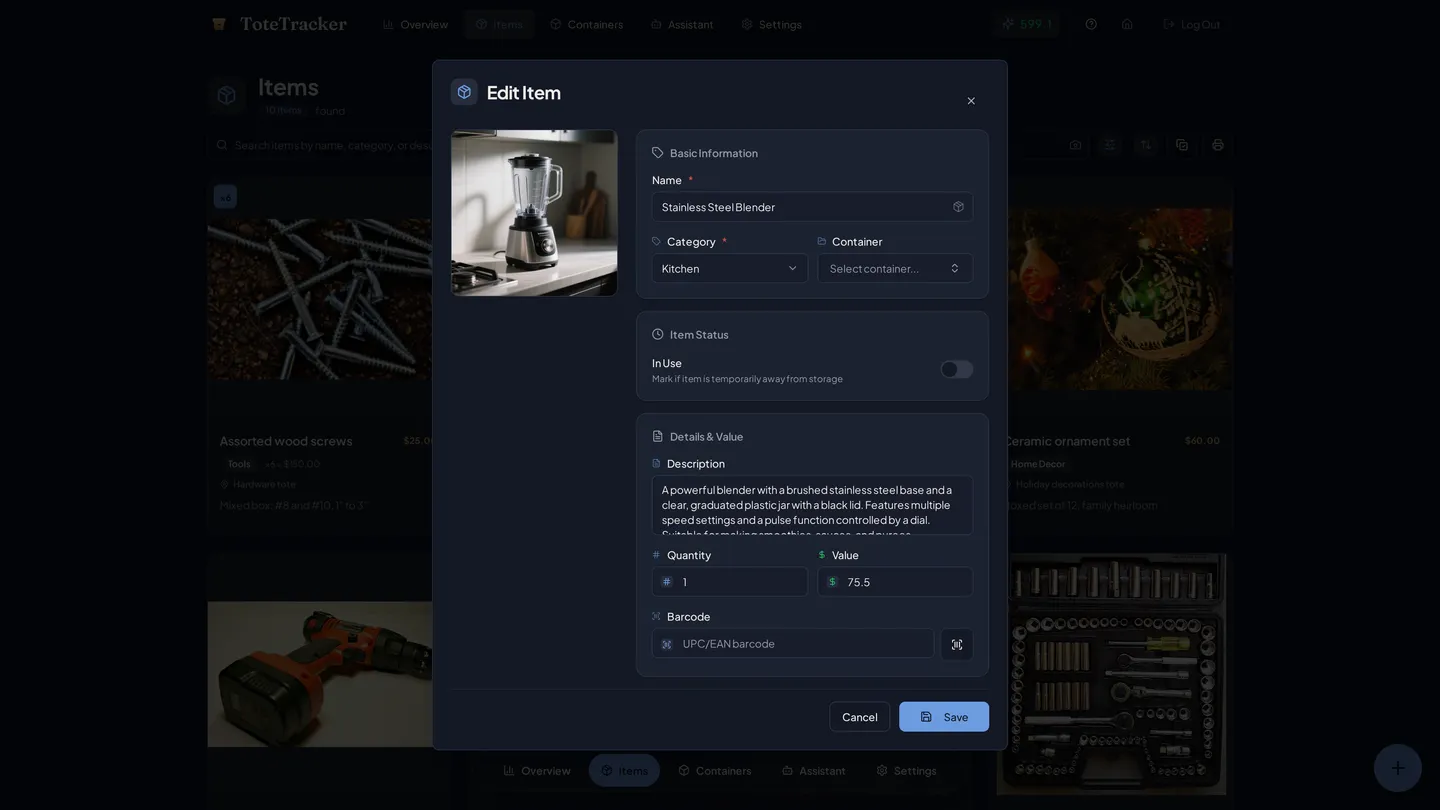
Task: Click the socket set item image
Action: pos(1112,674)
